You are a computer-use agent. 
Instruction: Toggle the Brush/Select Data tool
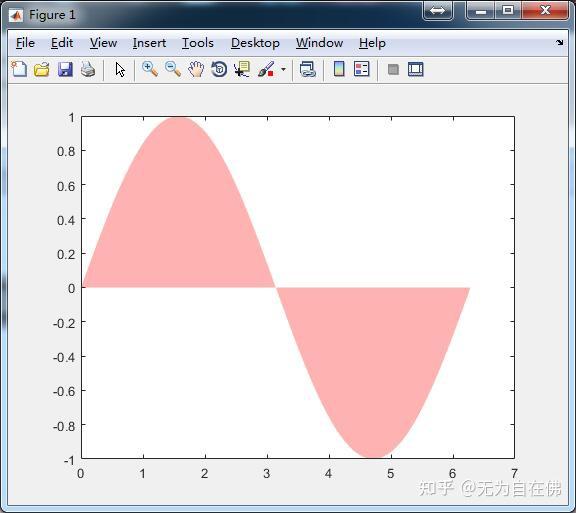266,69
